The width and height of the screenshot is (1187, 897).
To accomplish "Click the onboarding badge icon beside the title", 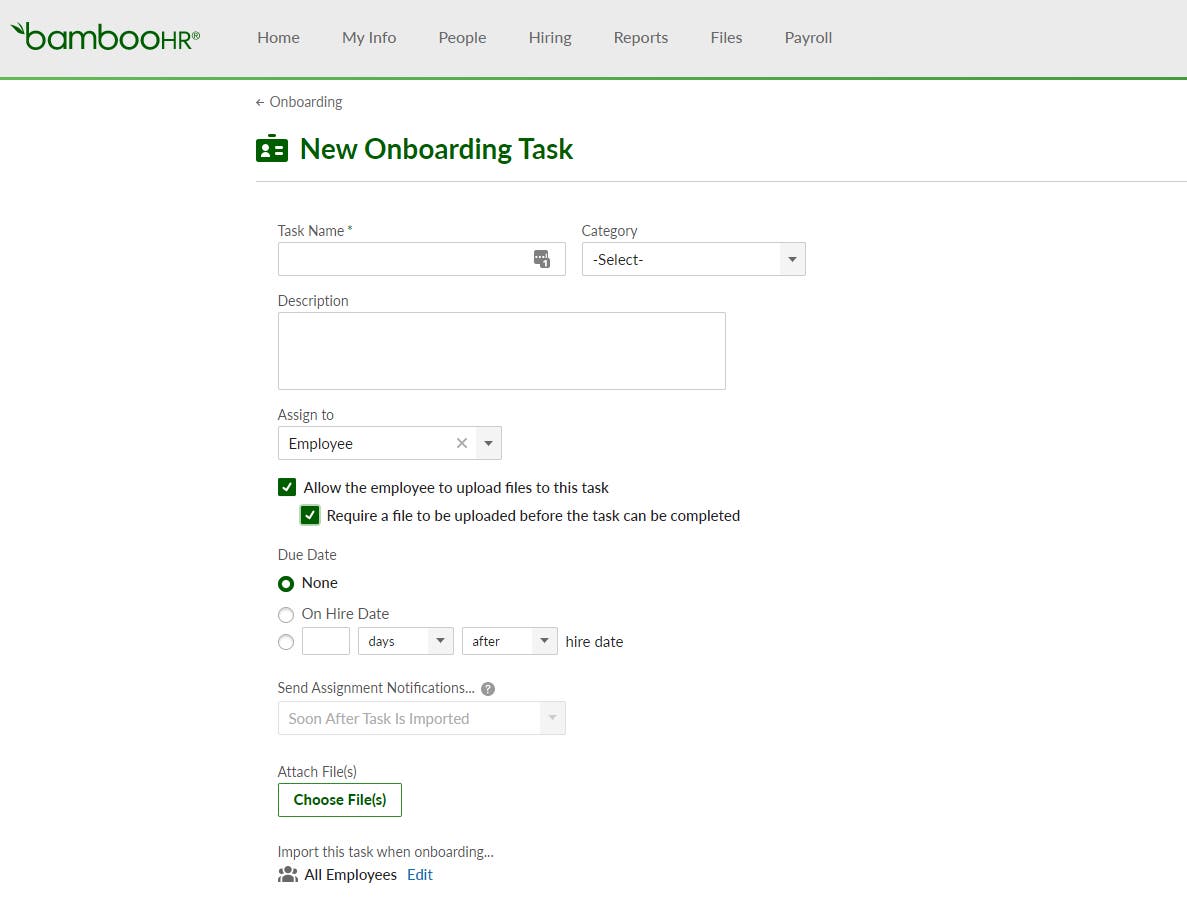I will point(271,148).
